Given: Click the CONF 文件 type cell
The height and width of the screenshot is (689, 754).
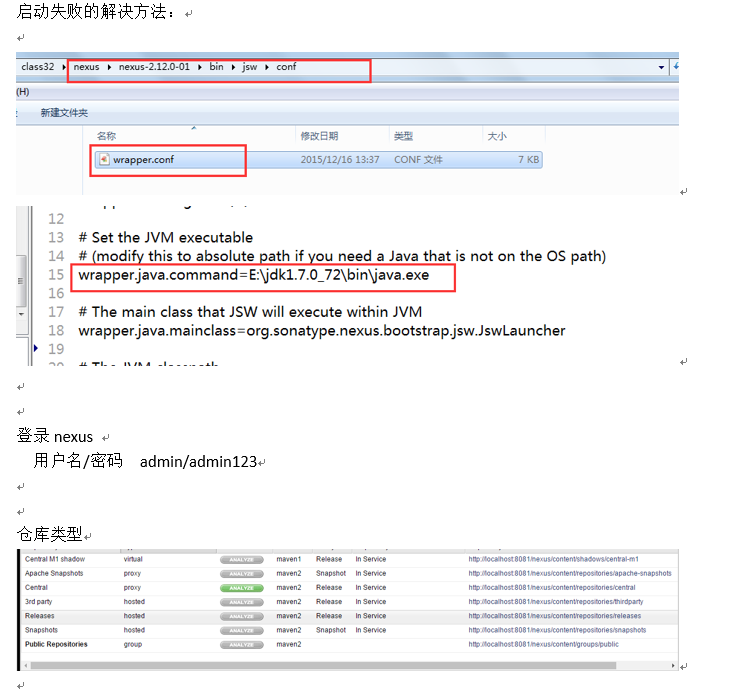Looking at the screenshot, I should [x=418, y=160].
